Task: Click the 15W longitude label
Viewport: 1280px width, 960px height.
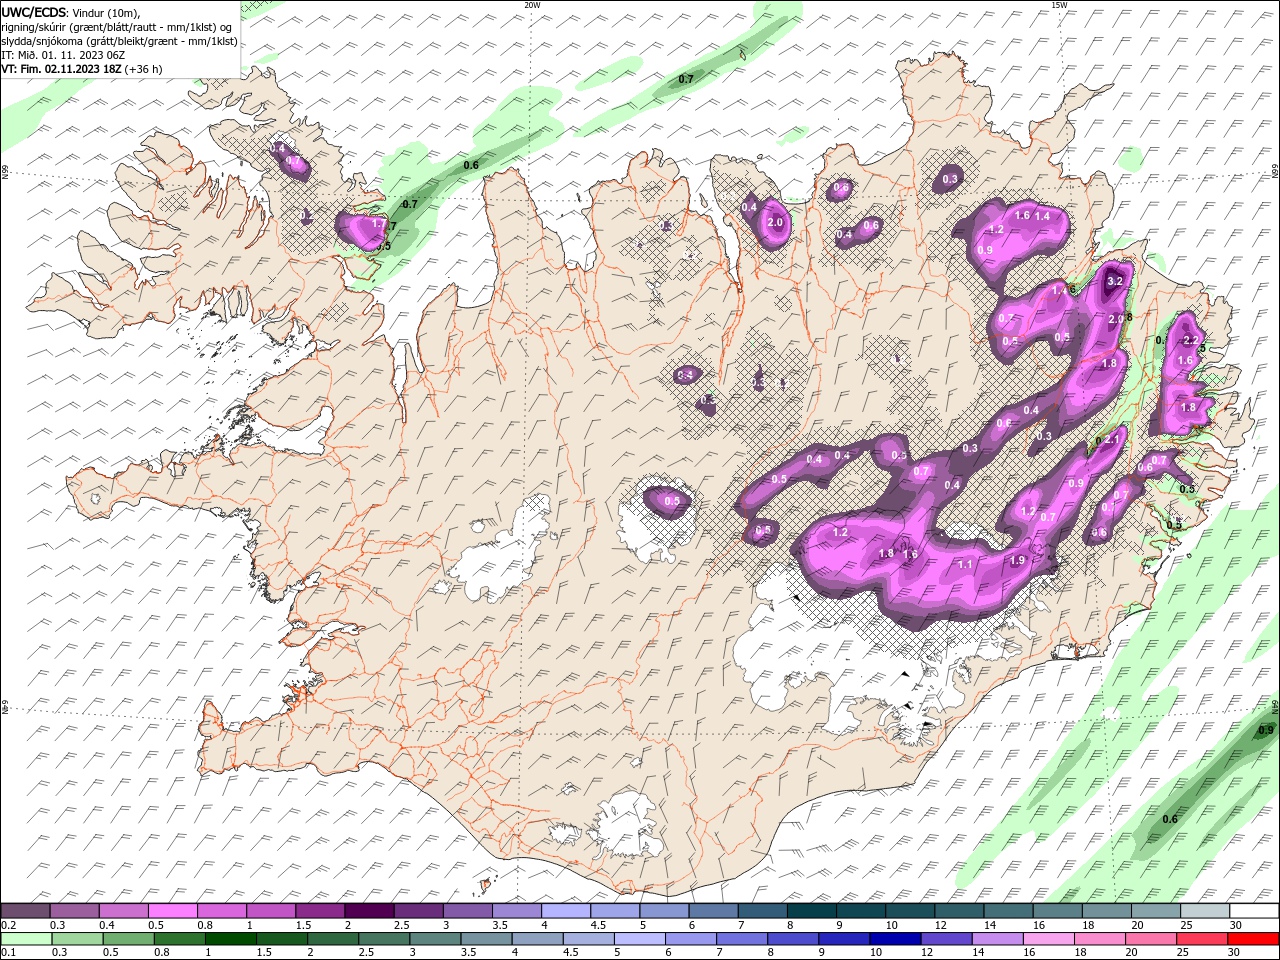Action: (1059, 5)
